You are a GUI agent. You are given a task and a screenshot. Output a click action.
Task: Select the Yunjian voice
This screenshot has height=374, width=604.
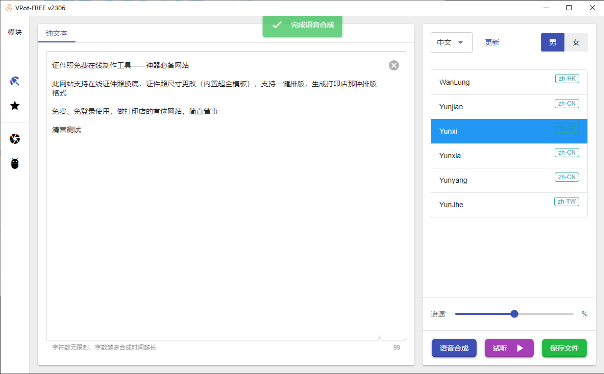click(x=509, y=107)
